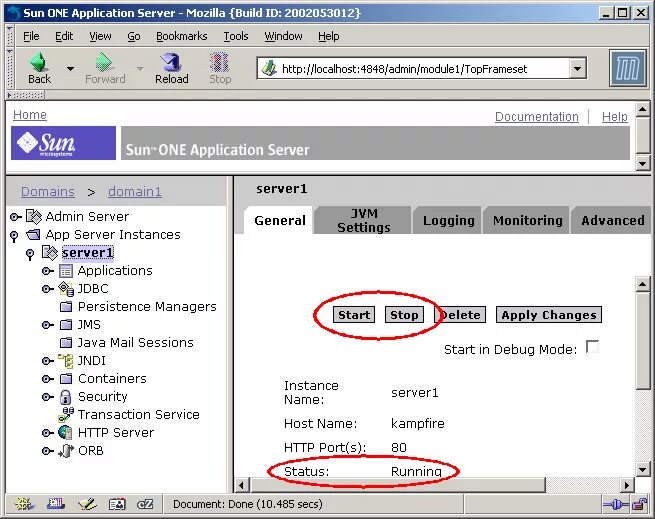
Task: Click the Start server button
Action: coord(354,315)
